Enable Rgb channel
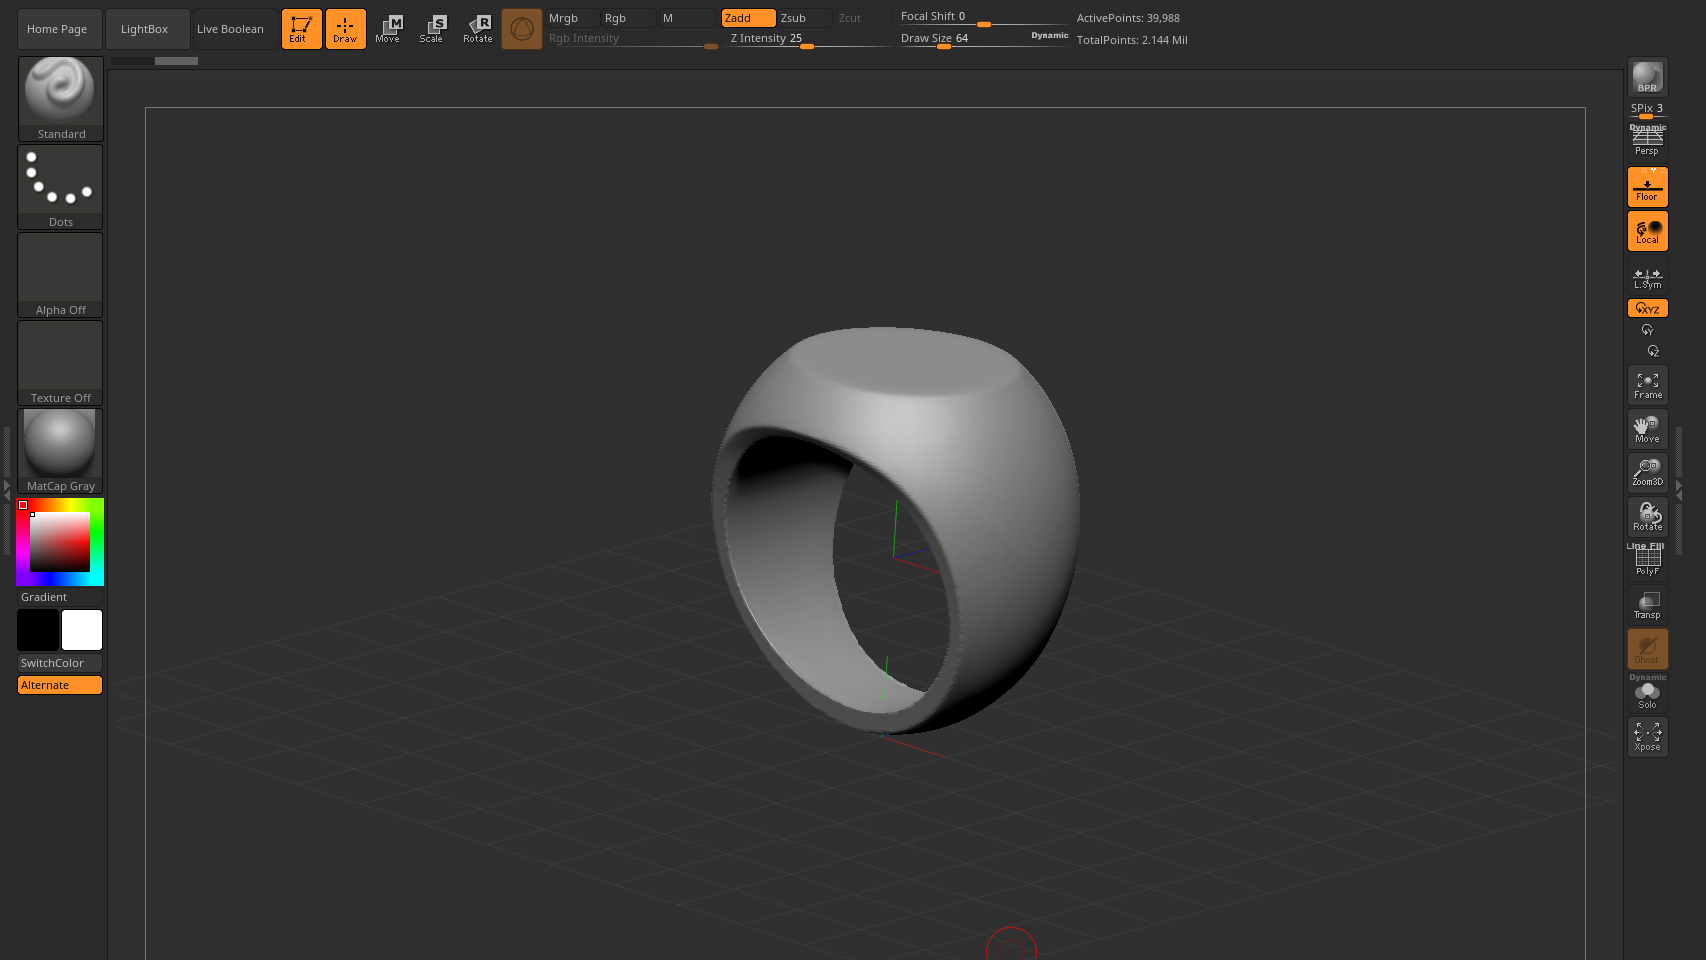 coord(629,18)
